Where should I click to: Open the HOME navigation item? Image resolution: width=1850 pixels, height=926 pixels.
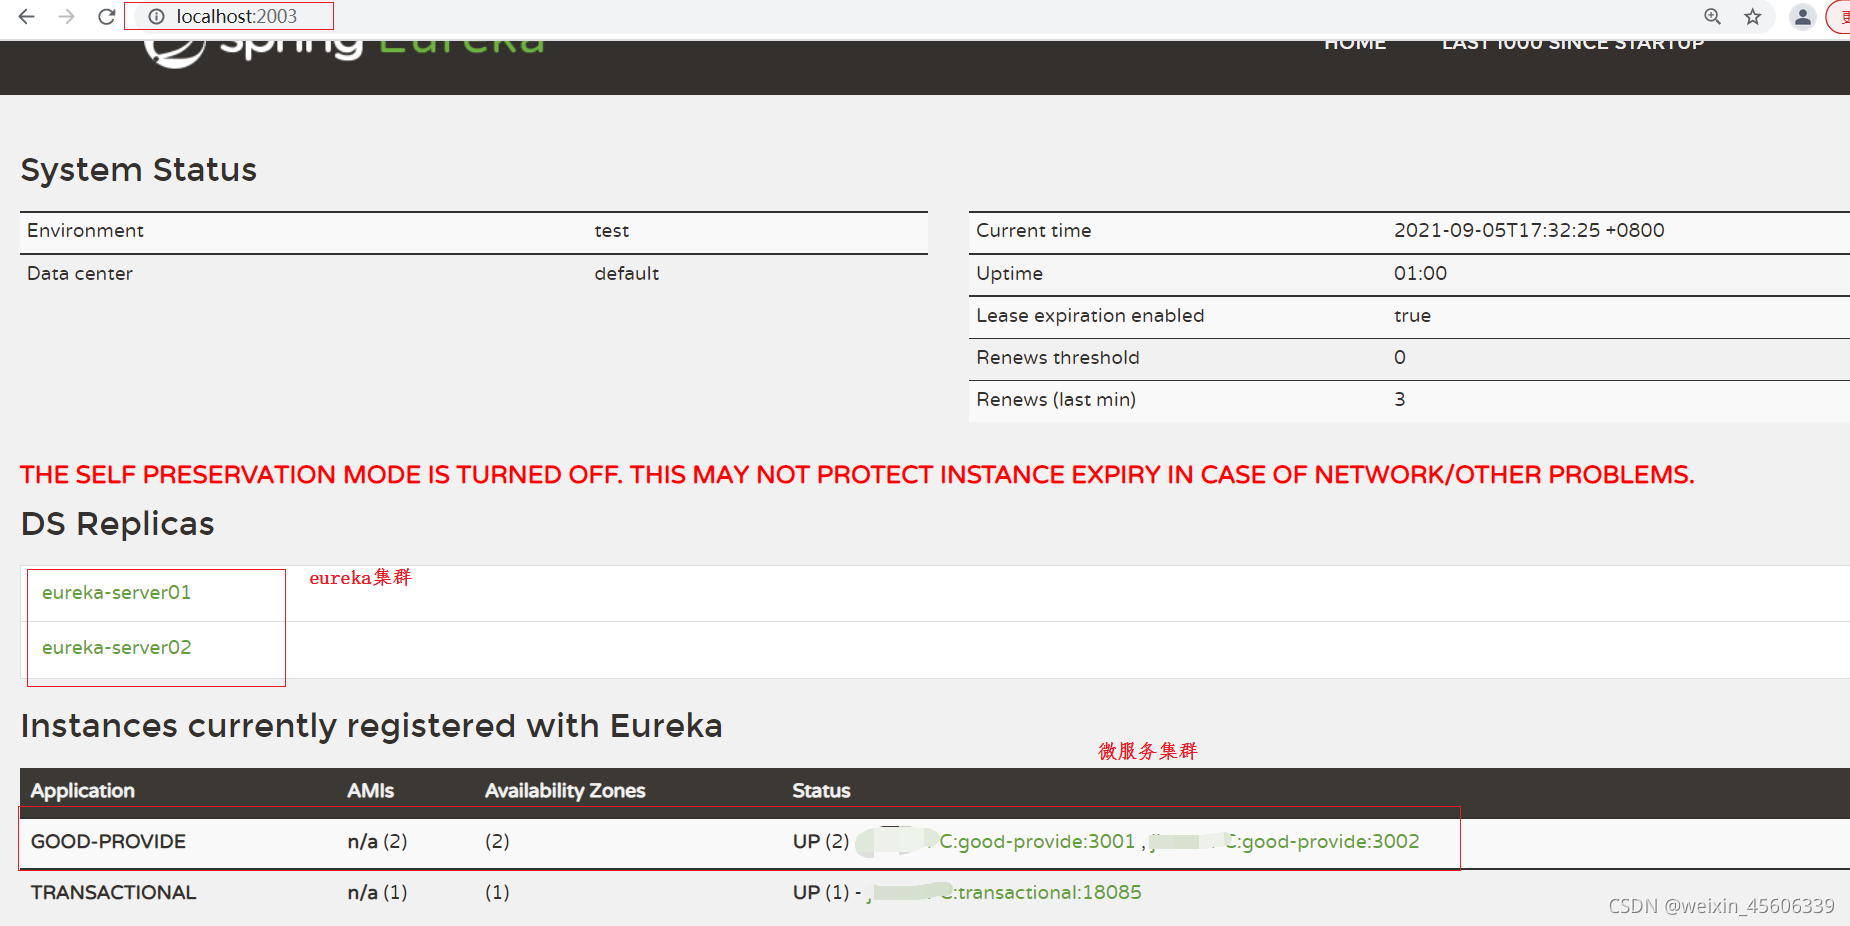pos(1355,44)
